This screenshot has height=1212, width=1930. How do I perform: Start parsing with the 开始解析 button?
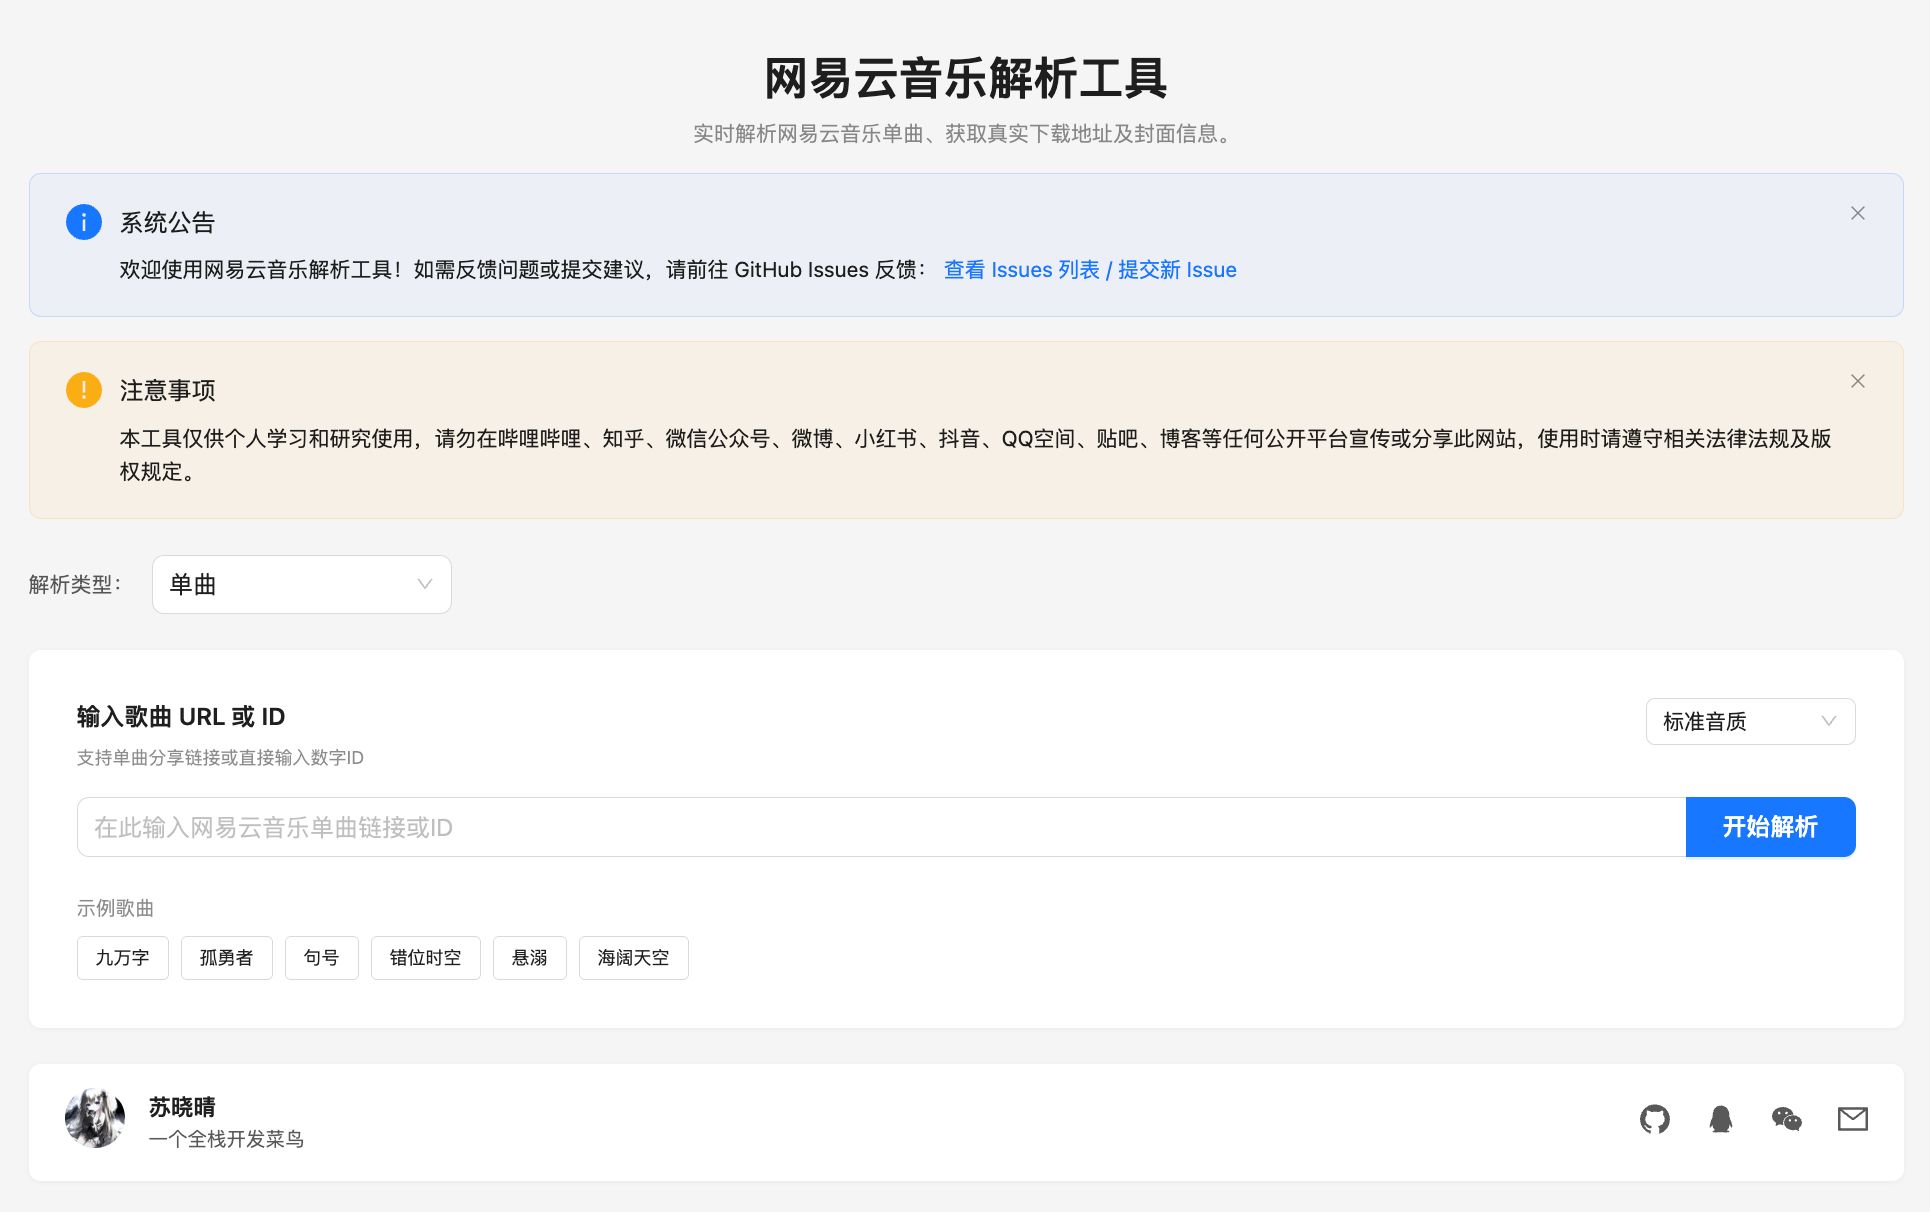click(x=1771, y=827)
